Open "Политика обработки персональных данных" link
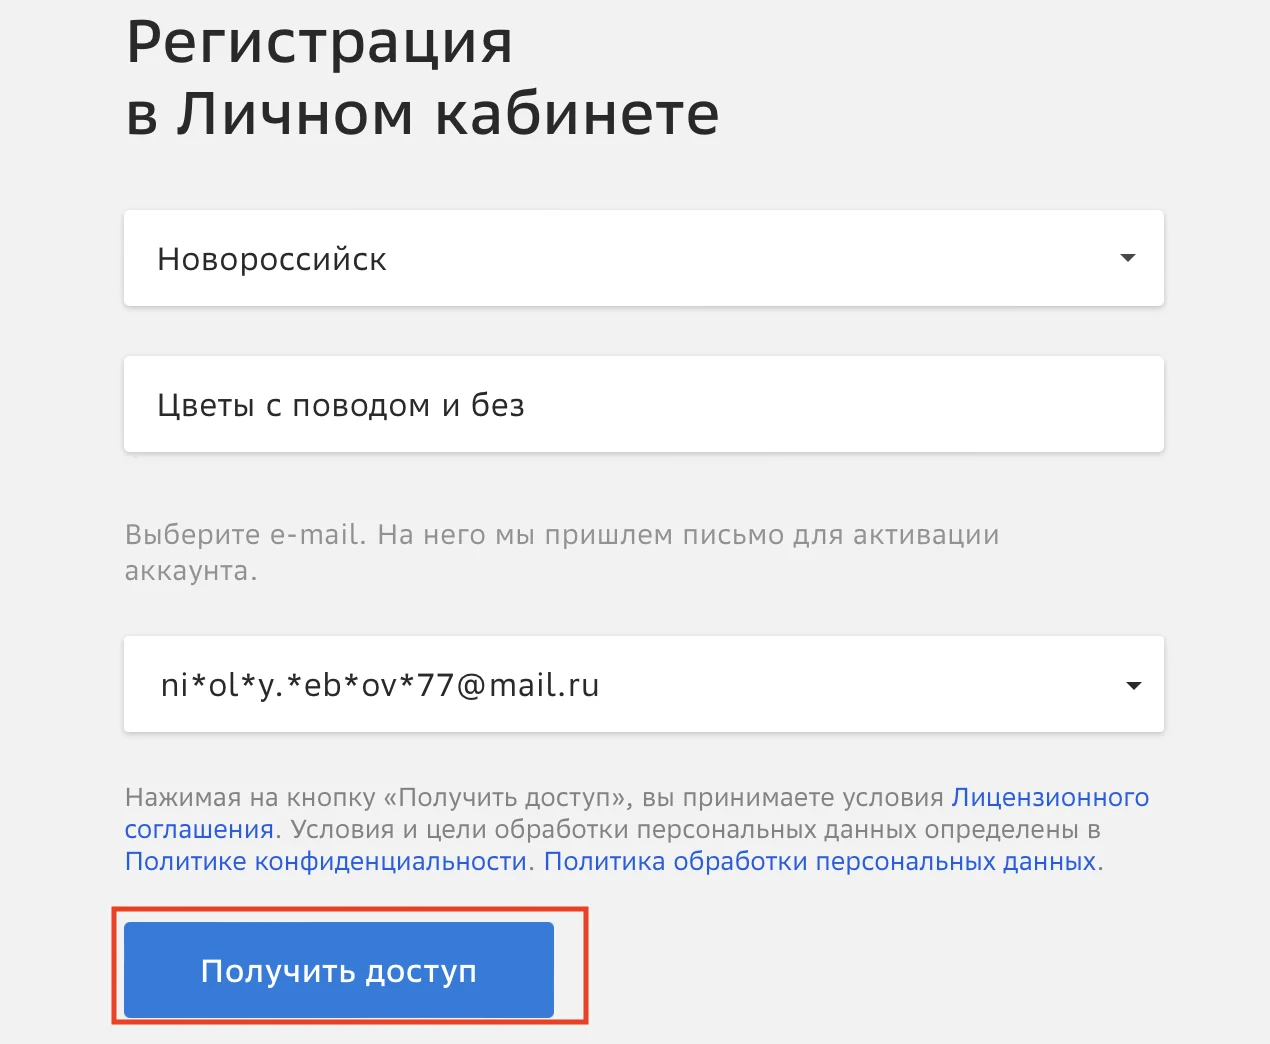Screen dimensions: 1270x1044 820,861
